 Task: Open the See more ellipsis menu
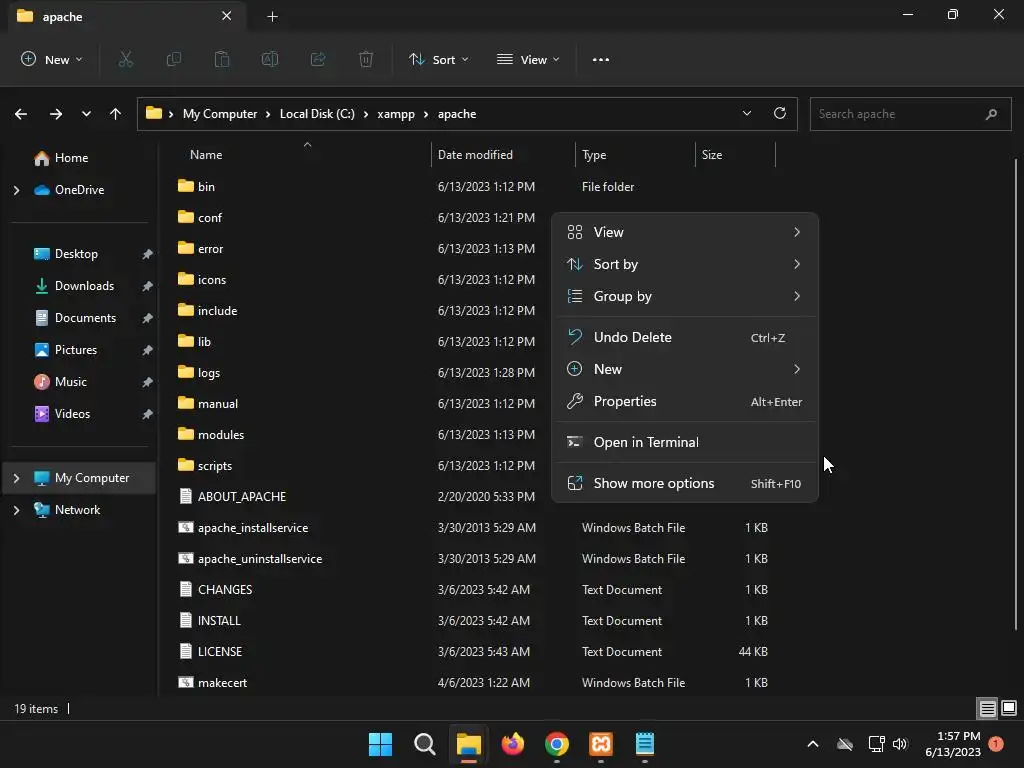coord(601,59)
